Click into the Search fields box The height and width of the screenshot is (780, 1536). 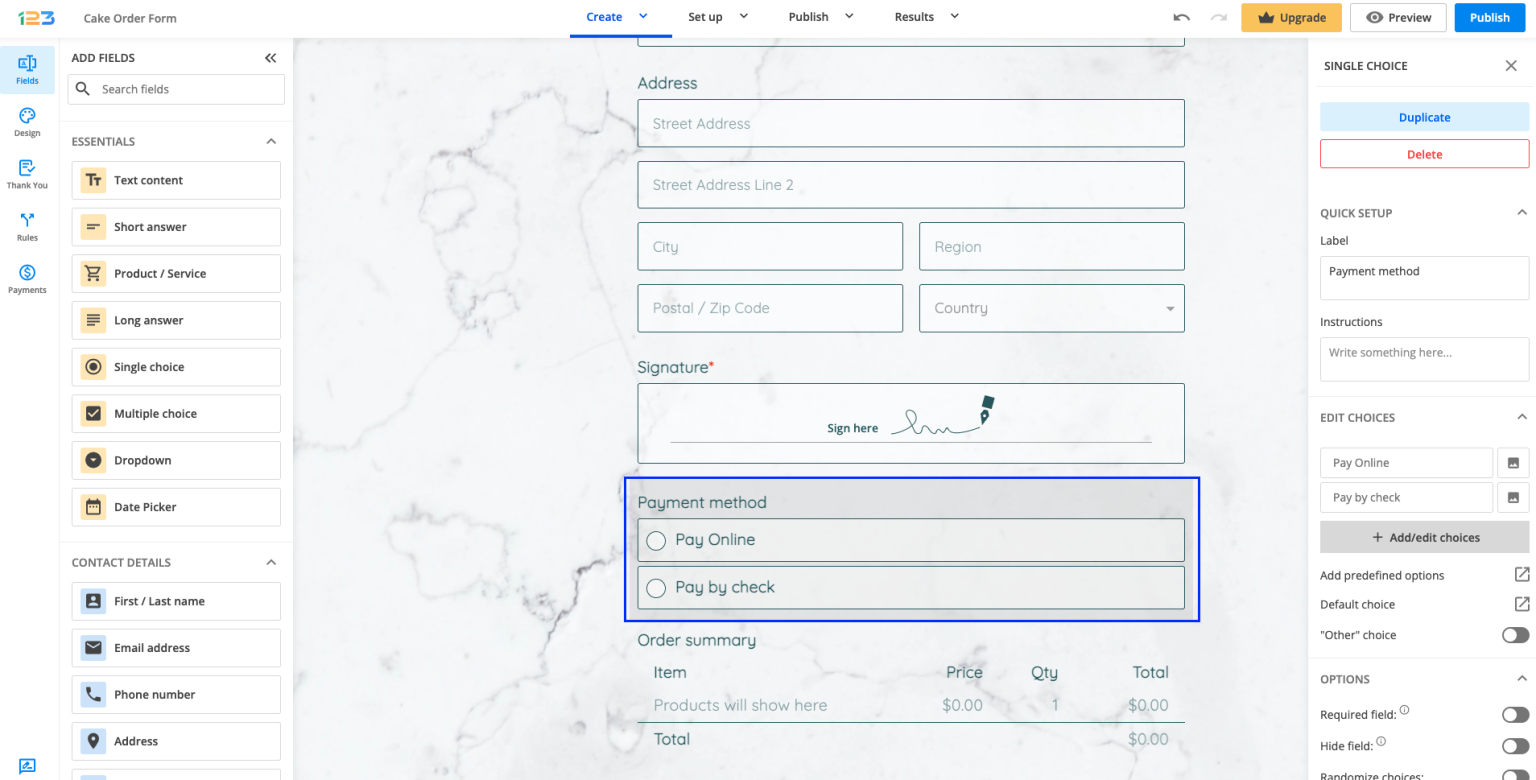[176, 89]
